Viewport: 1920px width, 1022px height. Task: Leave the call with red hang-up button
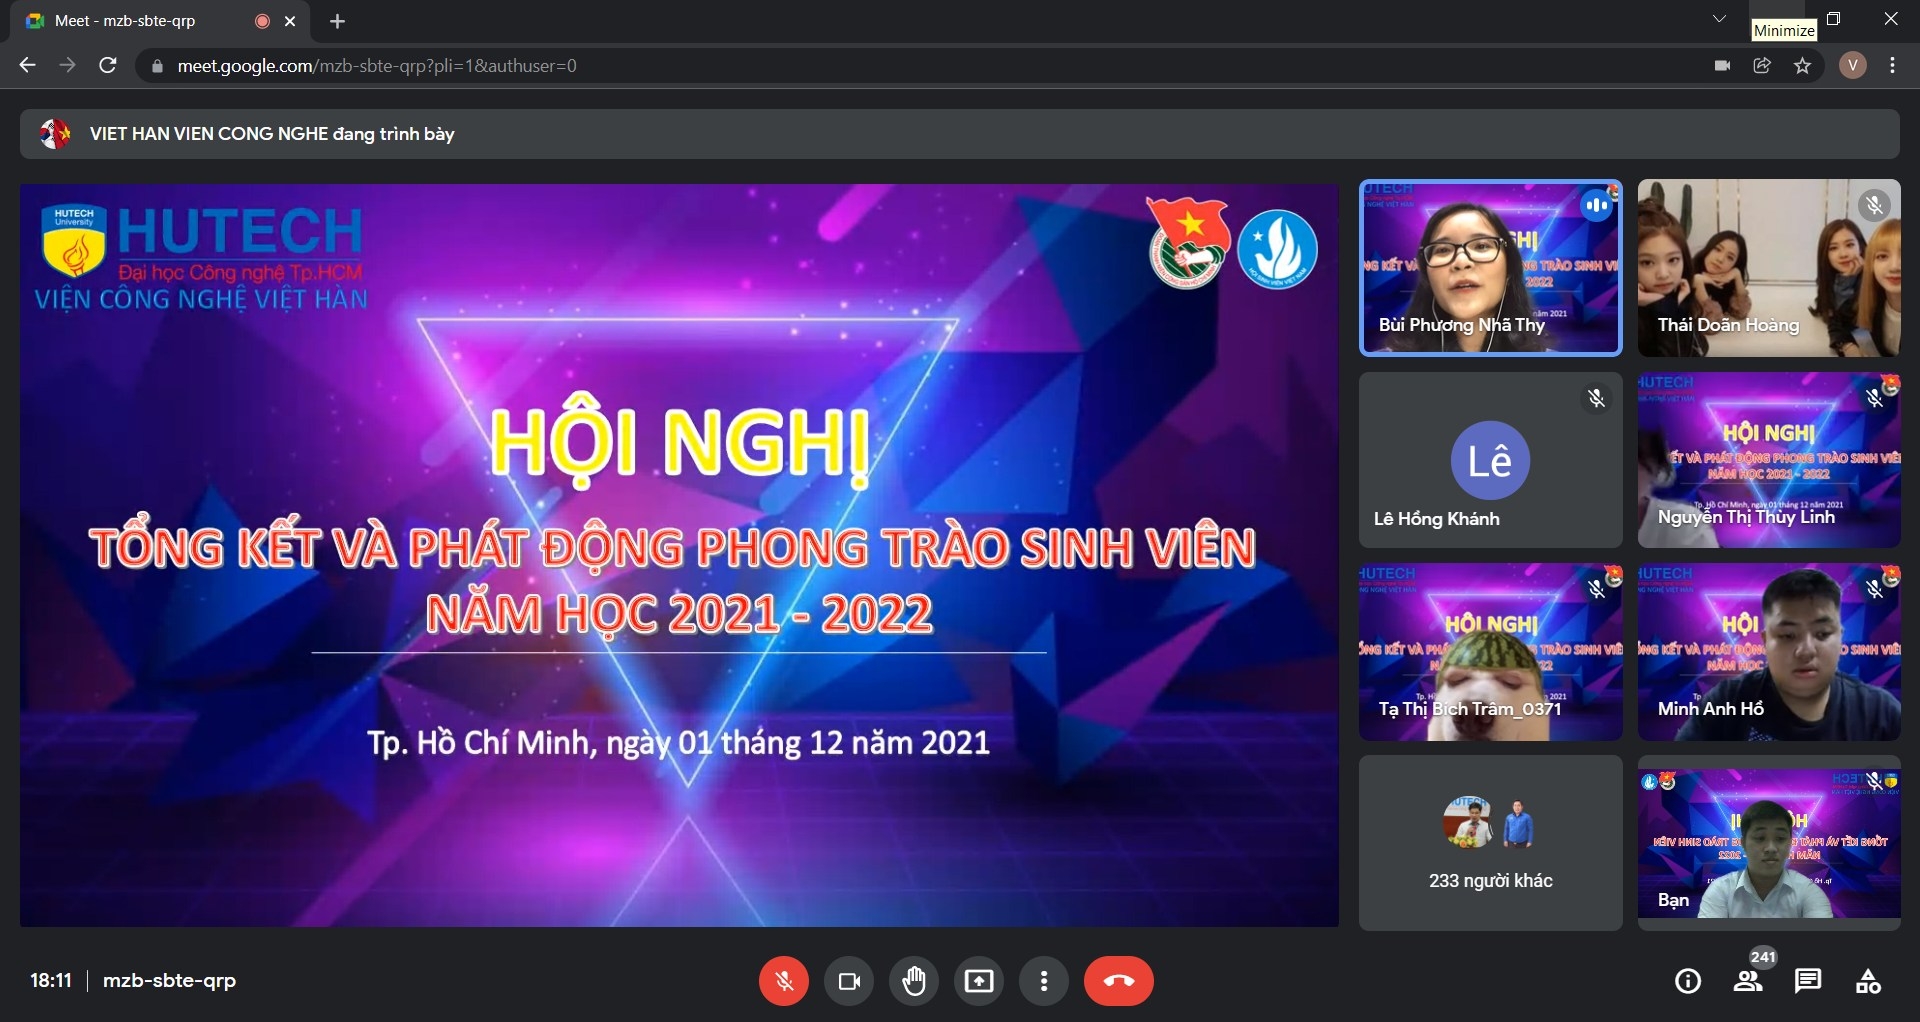coord(1119,981)
